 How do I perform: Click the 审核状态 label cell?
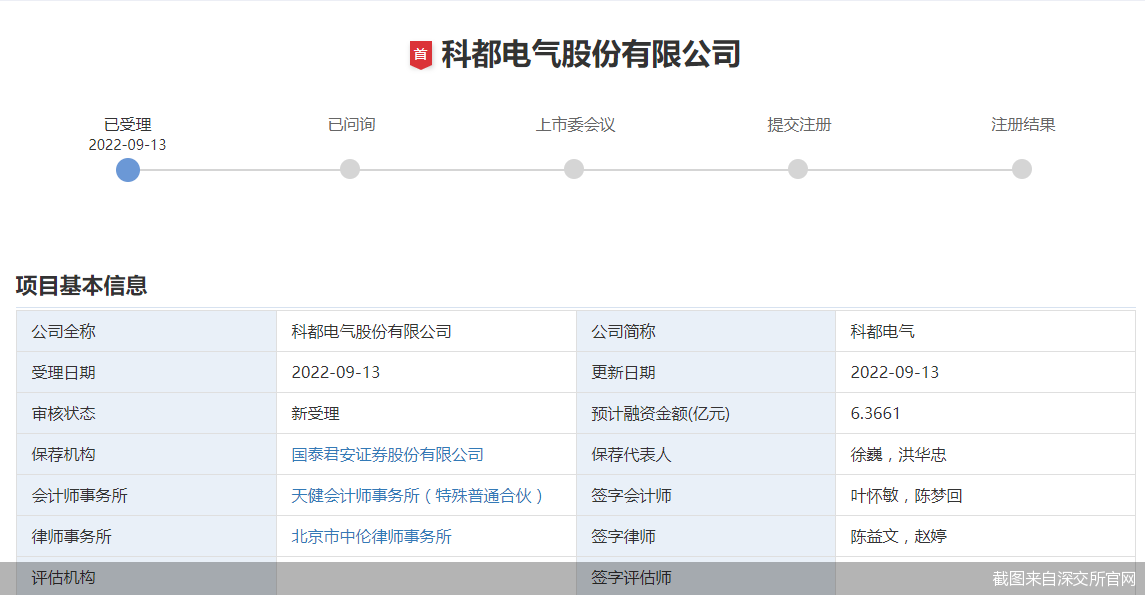[x=147, y=413]
